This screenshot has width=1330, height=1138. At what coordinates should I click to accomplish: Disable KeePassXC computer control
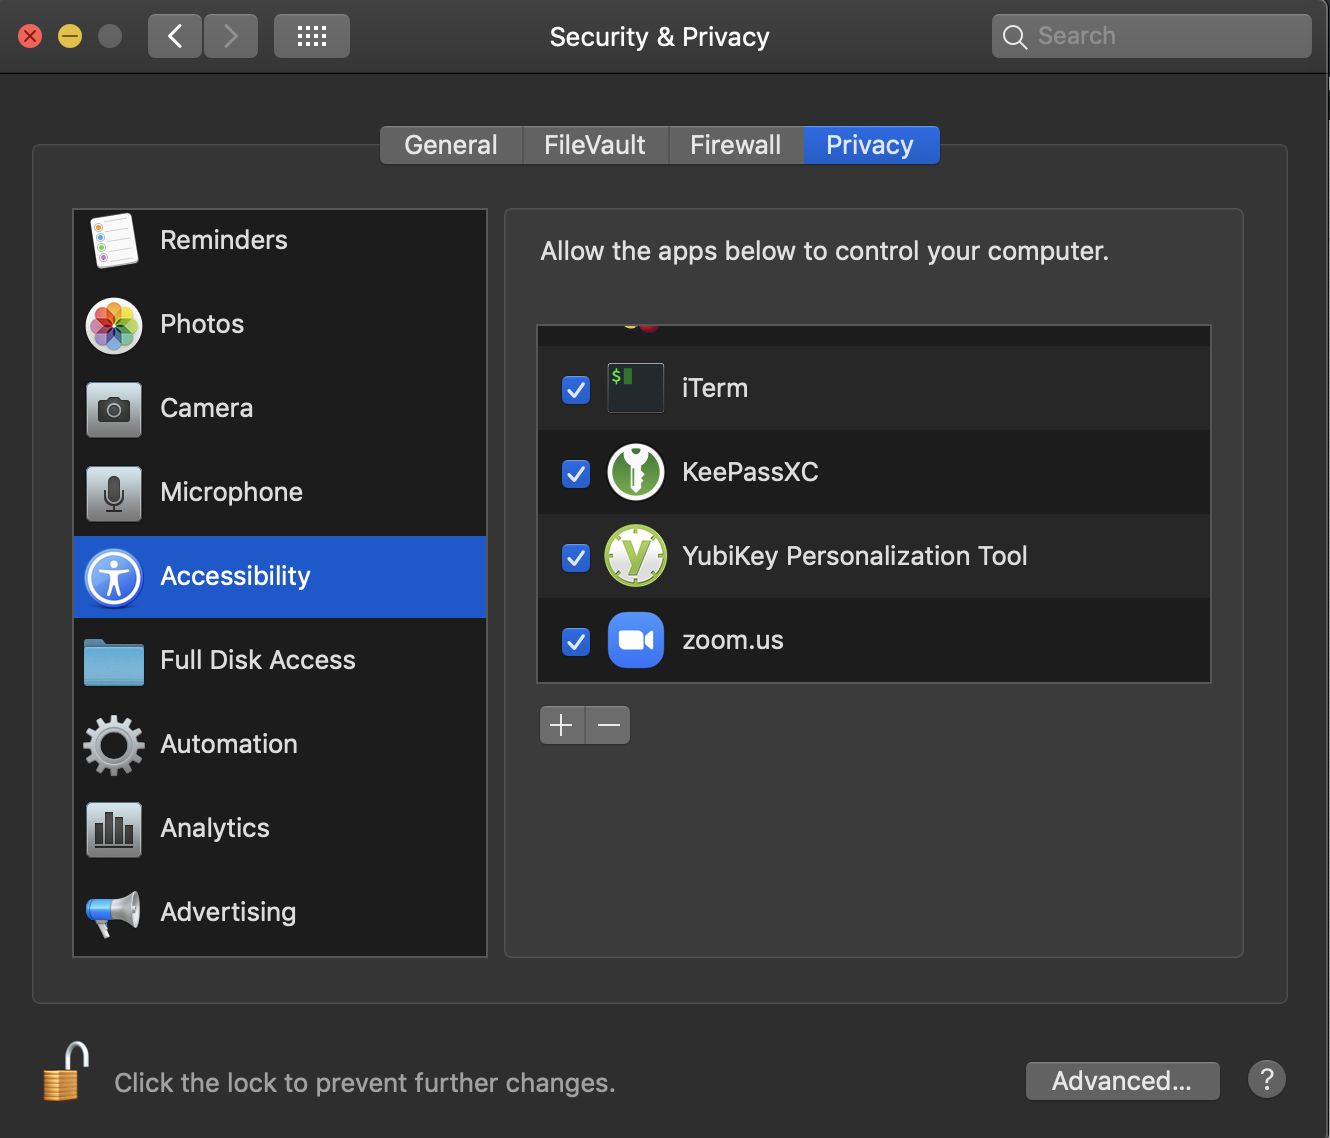click(x=575, y=474)
